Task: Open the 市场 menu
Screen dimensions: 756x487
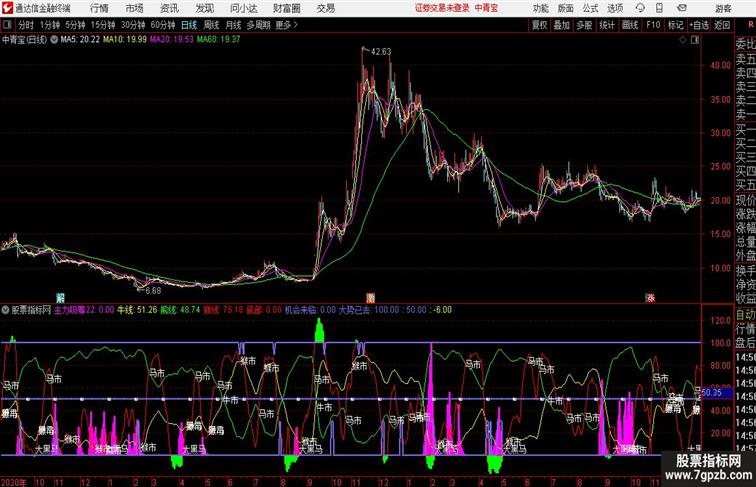Action: pyautogui.click(x=134, y=8)
